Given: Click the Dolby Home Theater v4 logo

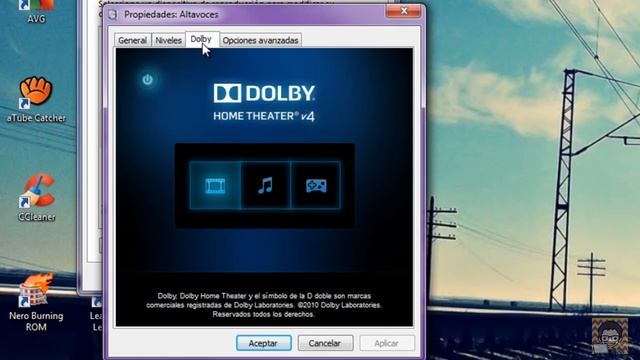Looking at the screenshot, I should (x=264, y=102).
